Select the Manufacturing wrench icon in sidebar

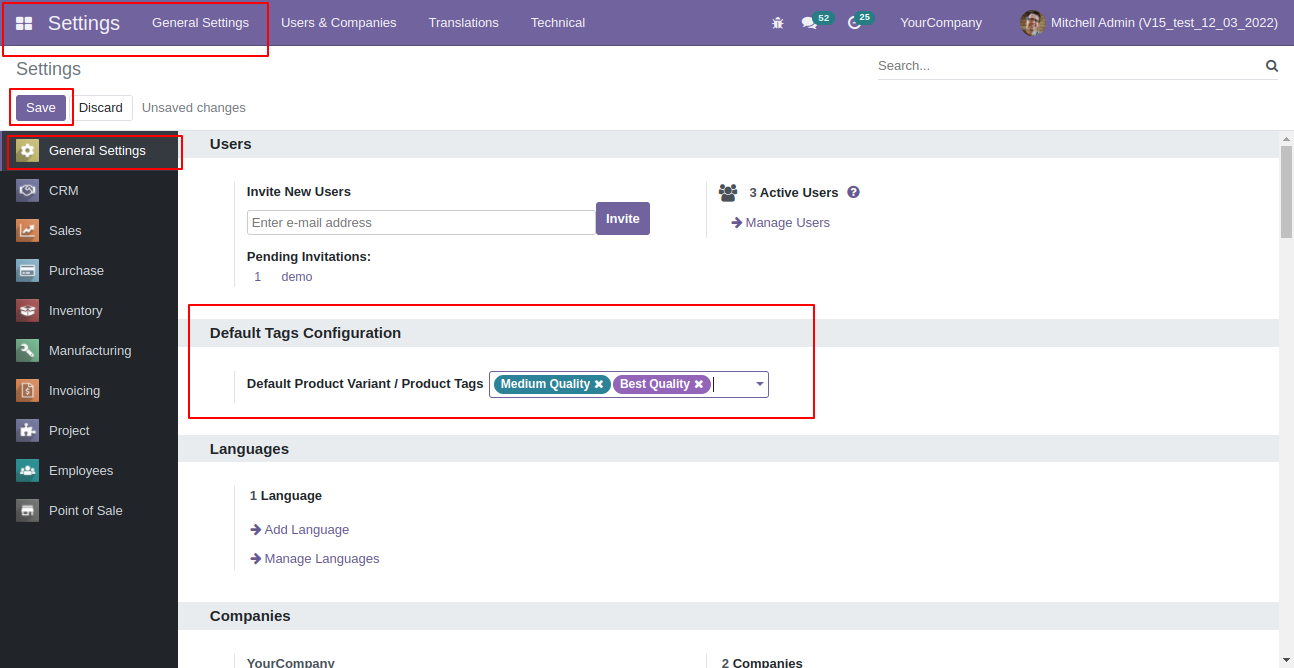click(x=28, y=351)
